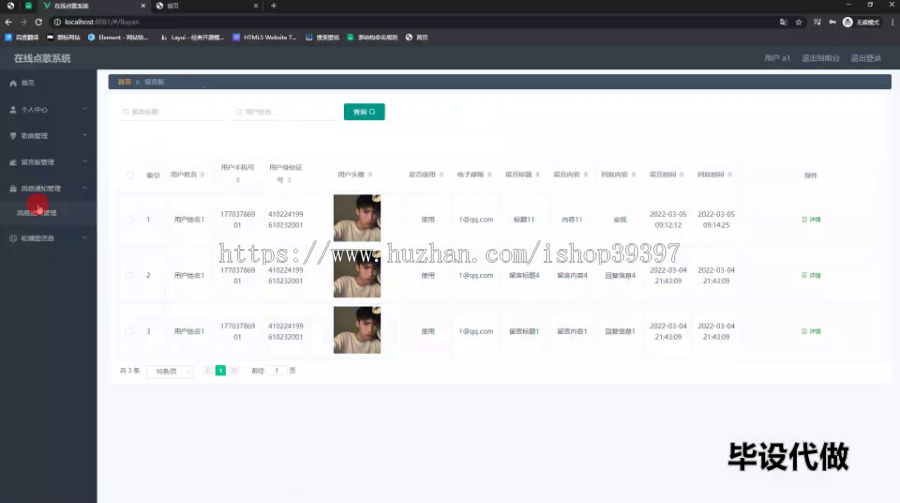Click the next page arrow in pagination
900x503 pixels.
tap(234, 371)
